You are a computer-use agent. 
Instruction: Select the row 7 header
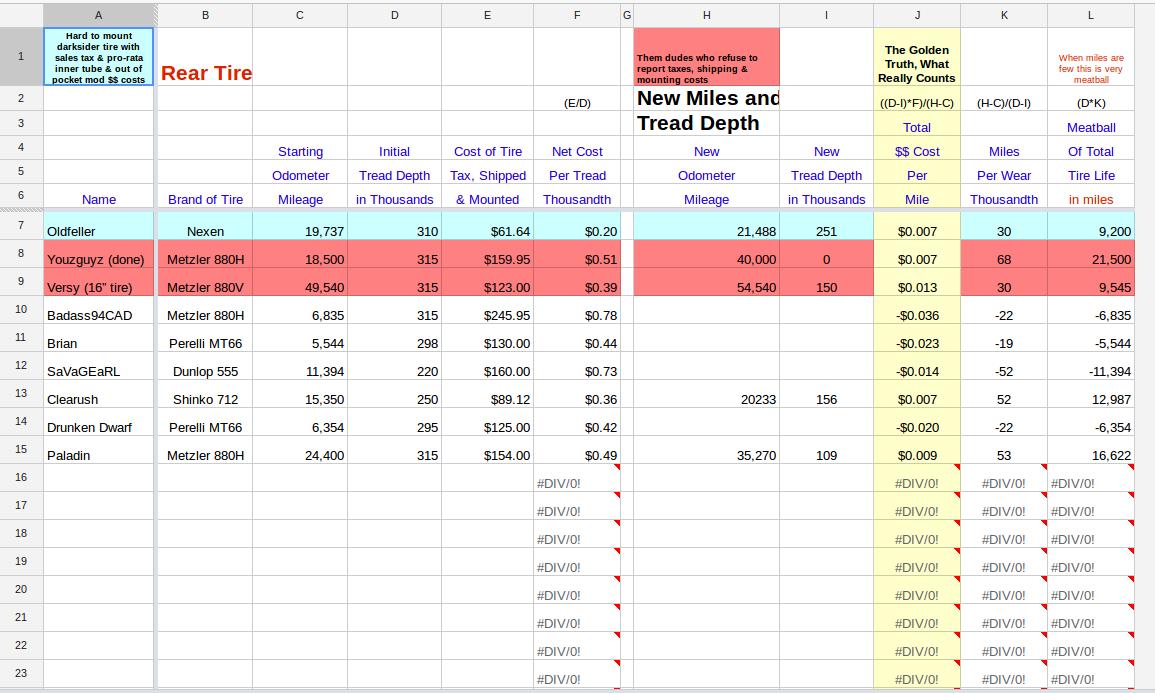coord(21,226)
